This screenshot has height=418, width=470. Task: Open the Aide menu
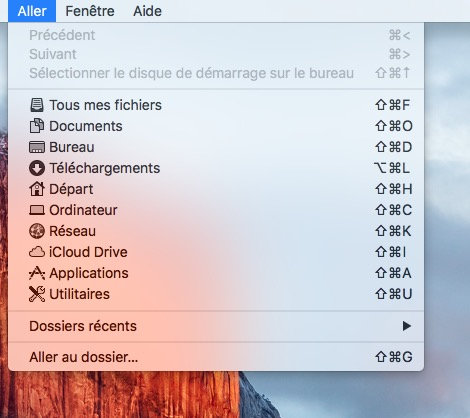[147, 11]
